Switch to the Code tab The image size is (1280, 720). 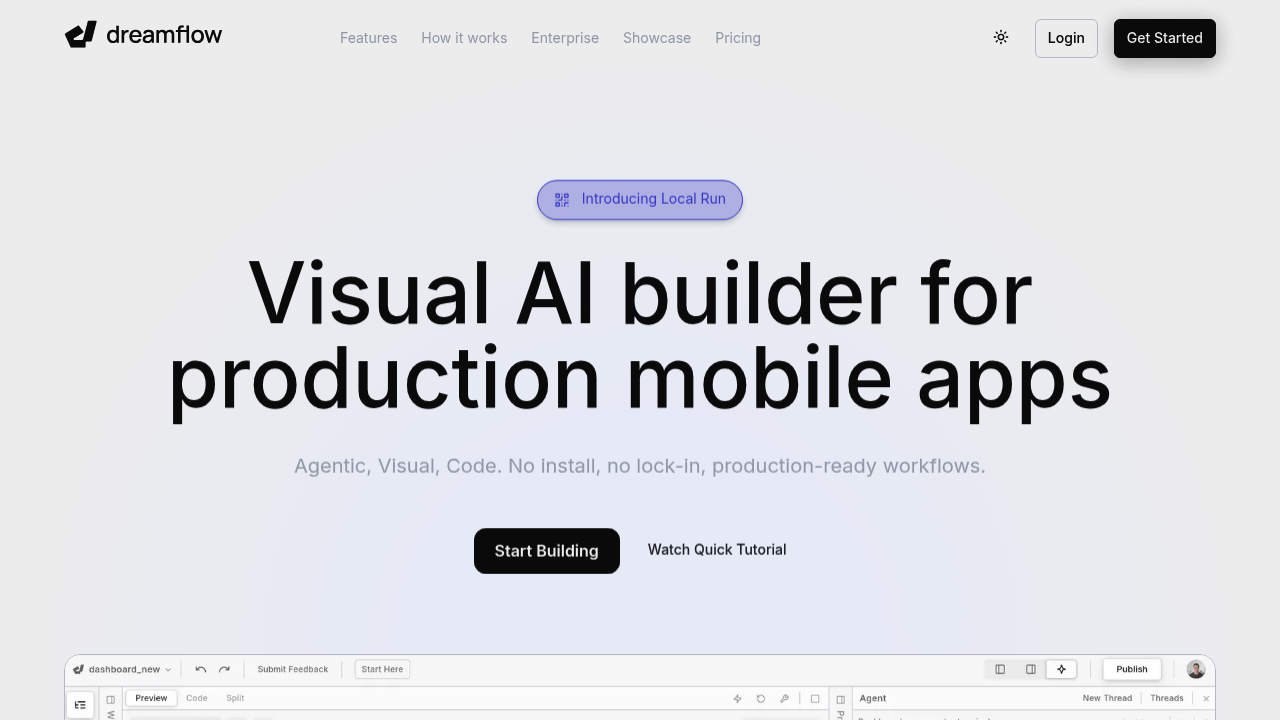coord(197,698)
